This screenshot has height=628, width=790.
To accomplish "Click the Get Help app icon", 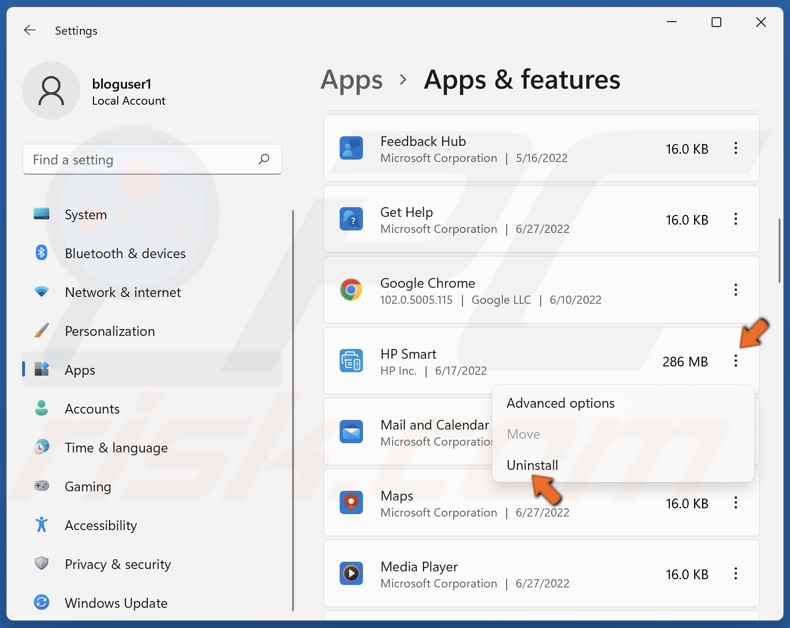I will [x=351, y=219].
